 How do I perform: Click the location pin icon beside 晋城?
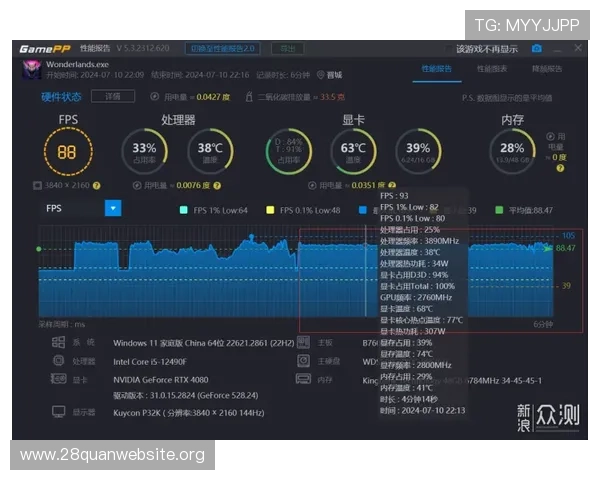coord(321,75)
